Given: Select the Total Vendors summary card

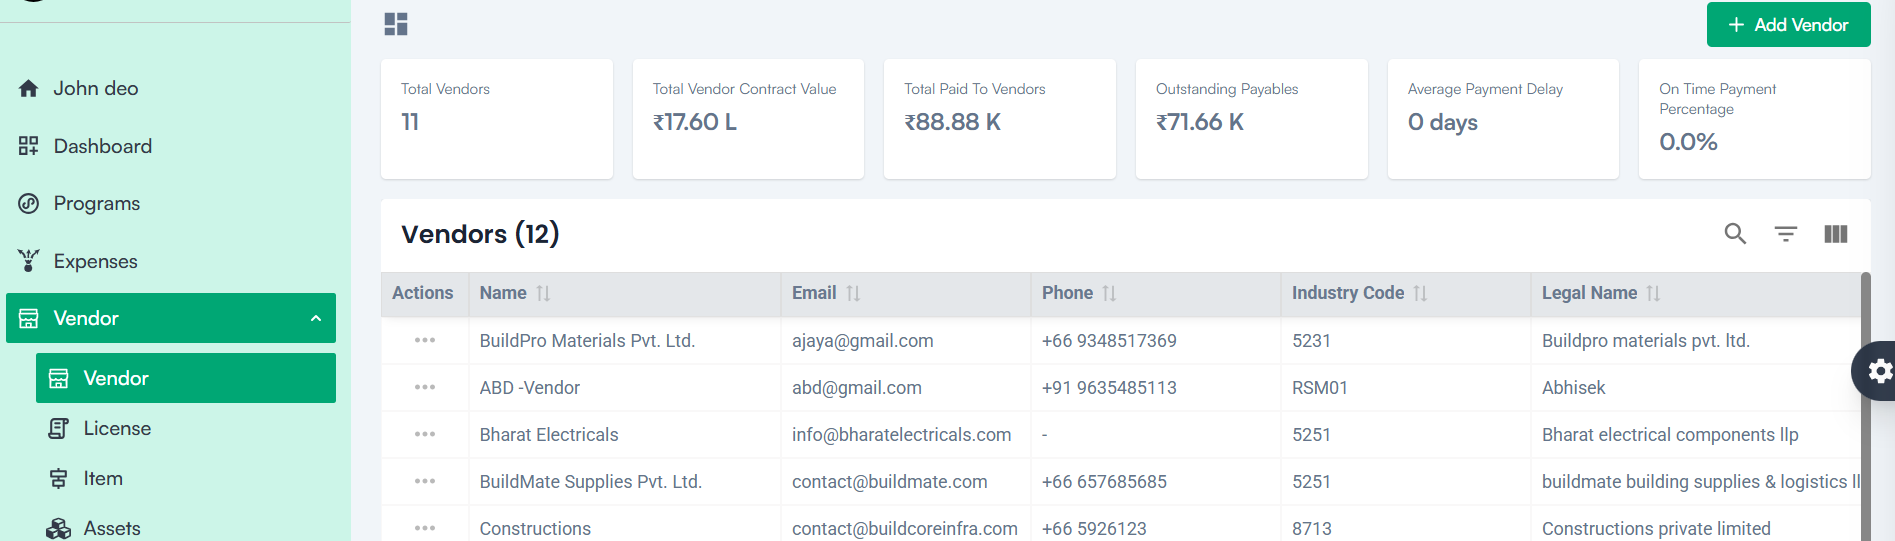Looking at the screenshot, I should 496,119.
